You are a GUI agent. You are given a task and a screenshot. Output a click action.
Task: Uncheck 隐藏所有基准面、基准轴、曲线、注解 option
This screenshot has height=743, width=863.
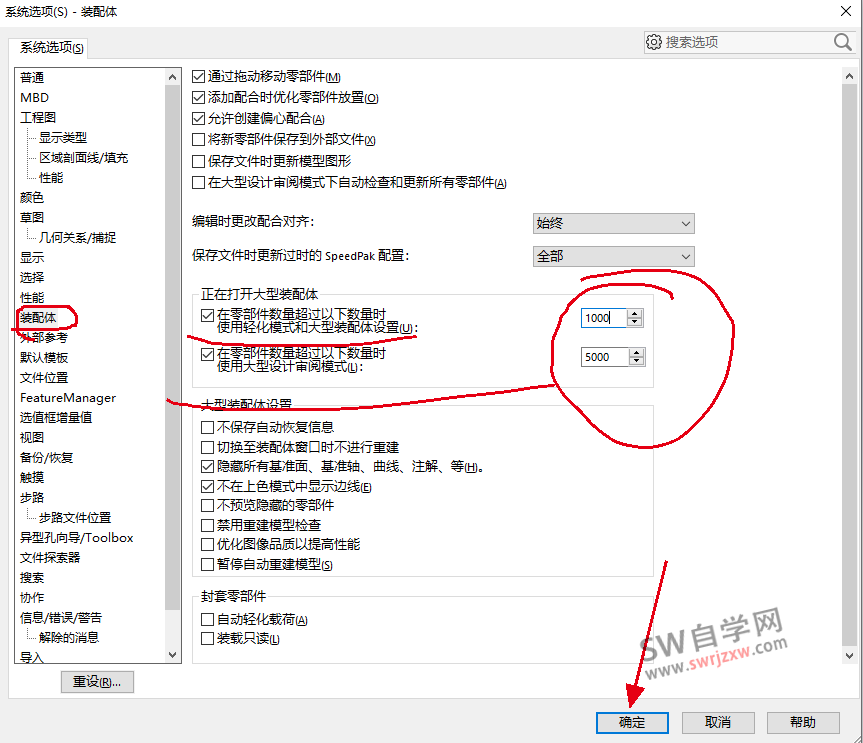(209, 465)
